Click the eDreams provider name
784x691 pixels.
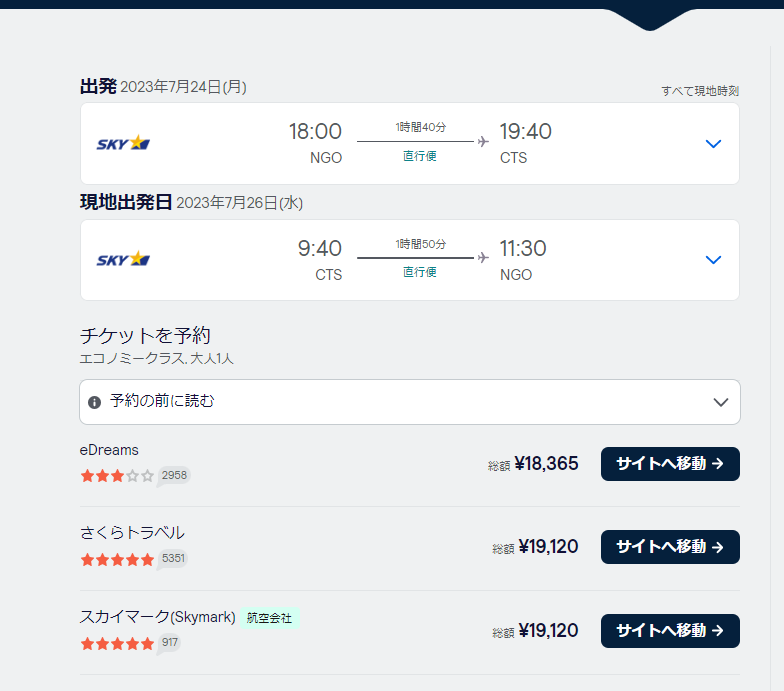[109, 450]
